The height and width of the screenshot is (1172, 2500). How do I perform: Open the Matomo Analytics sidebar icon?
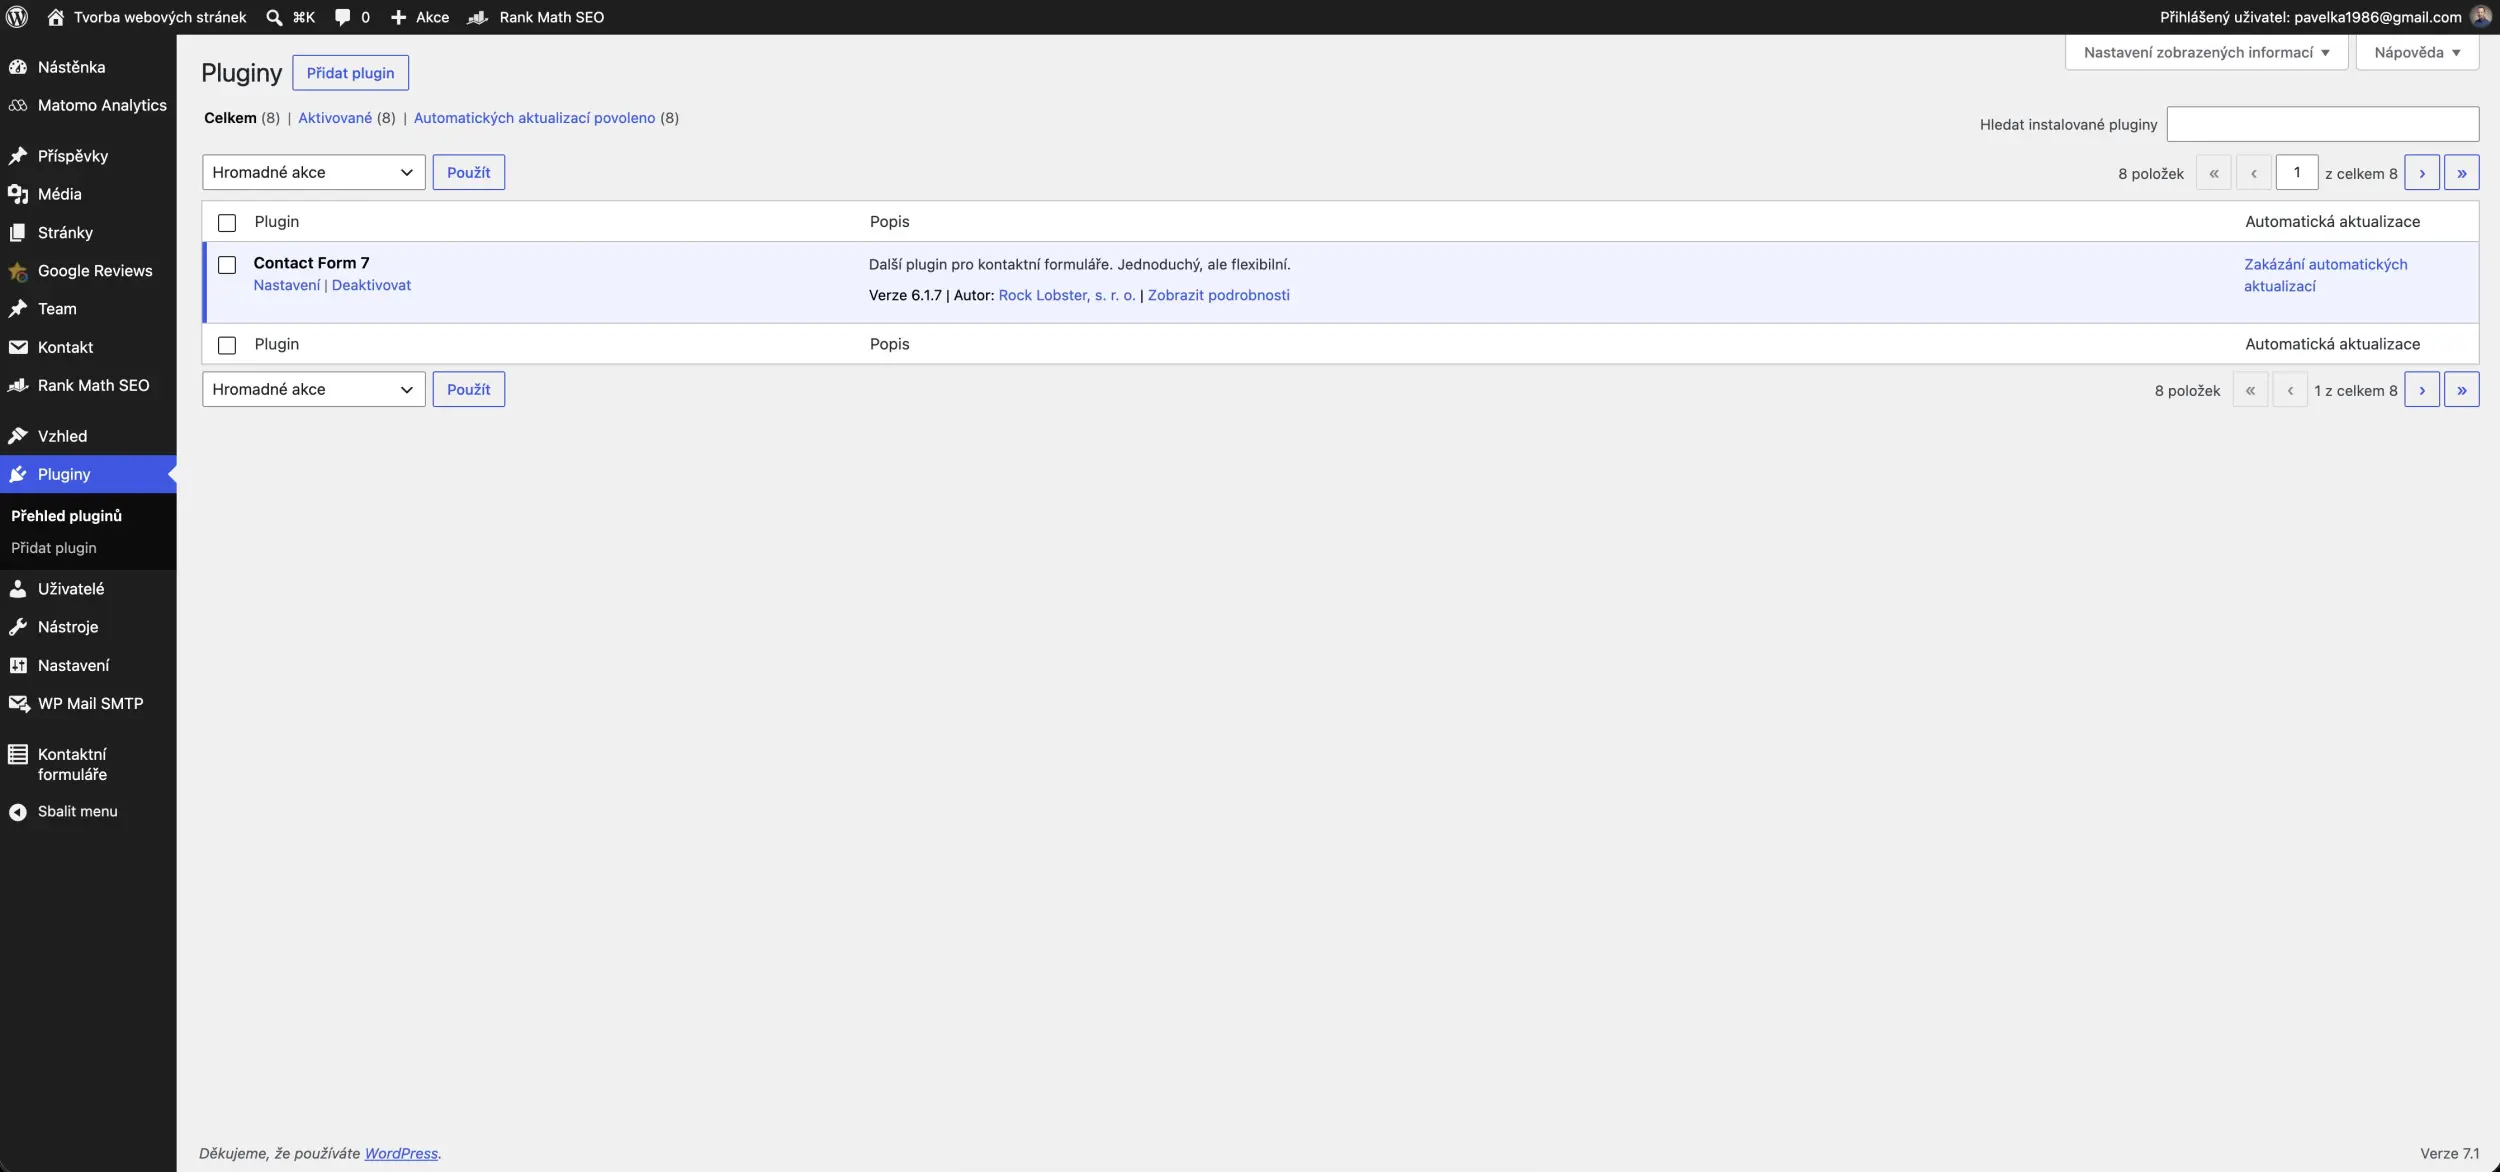coord(18,105)
